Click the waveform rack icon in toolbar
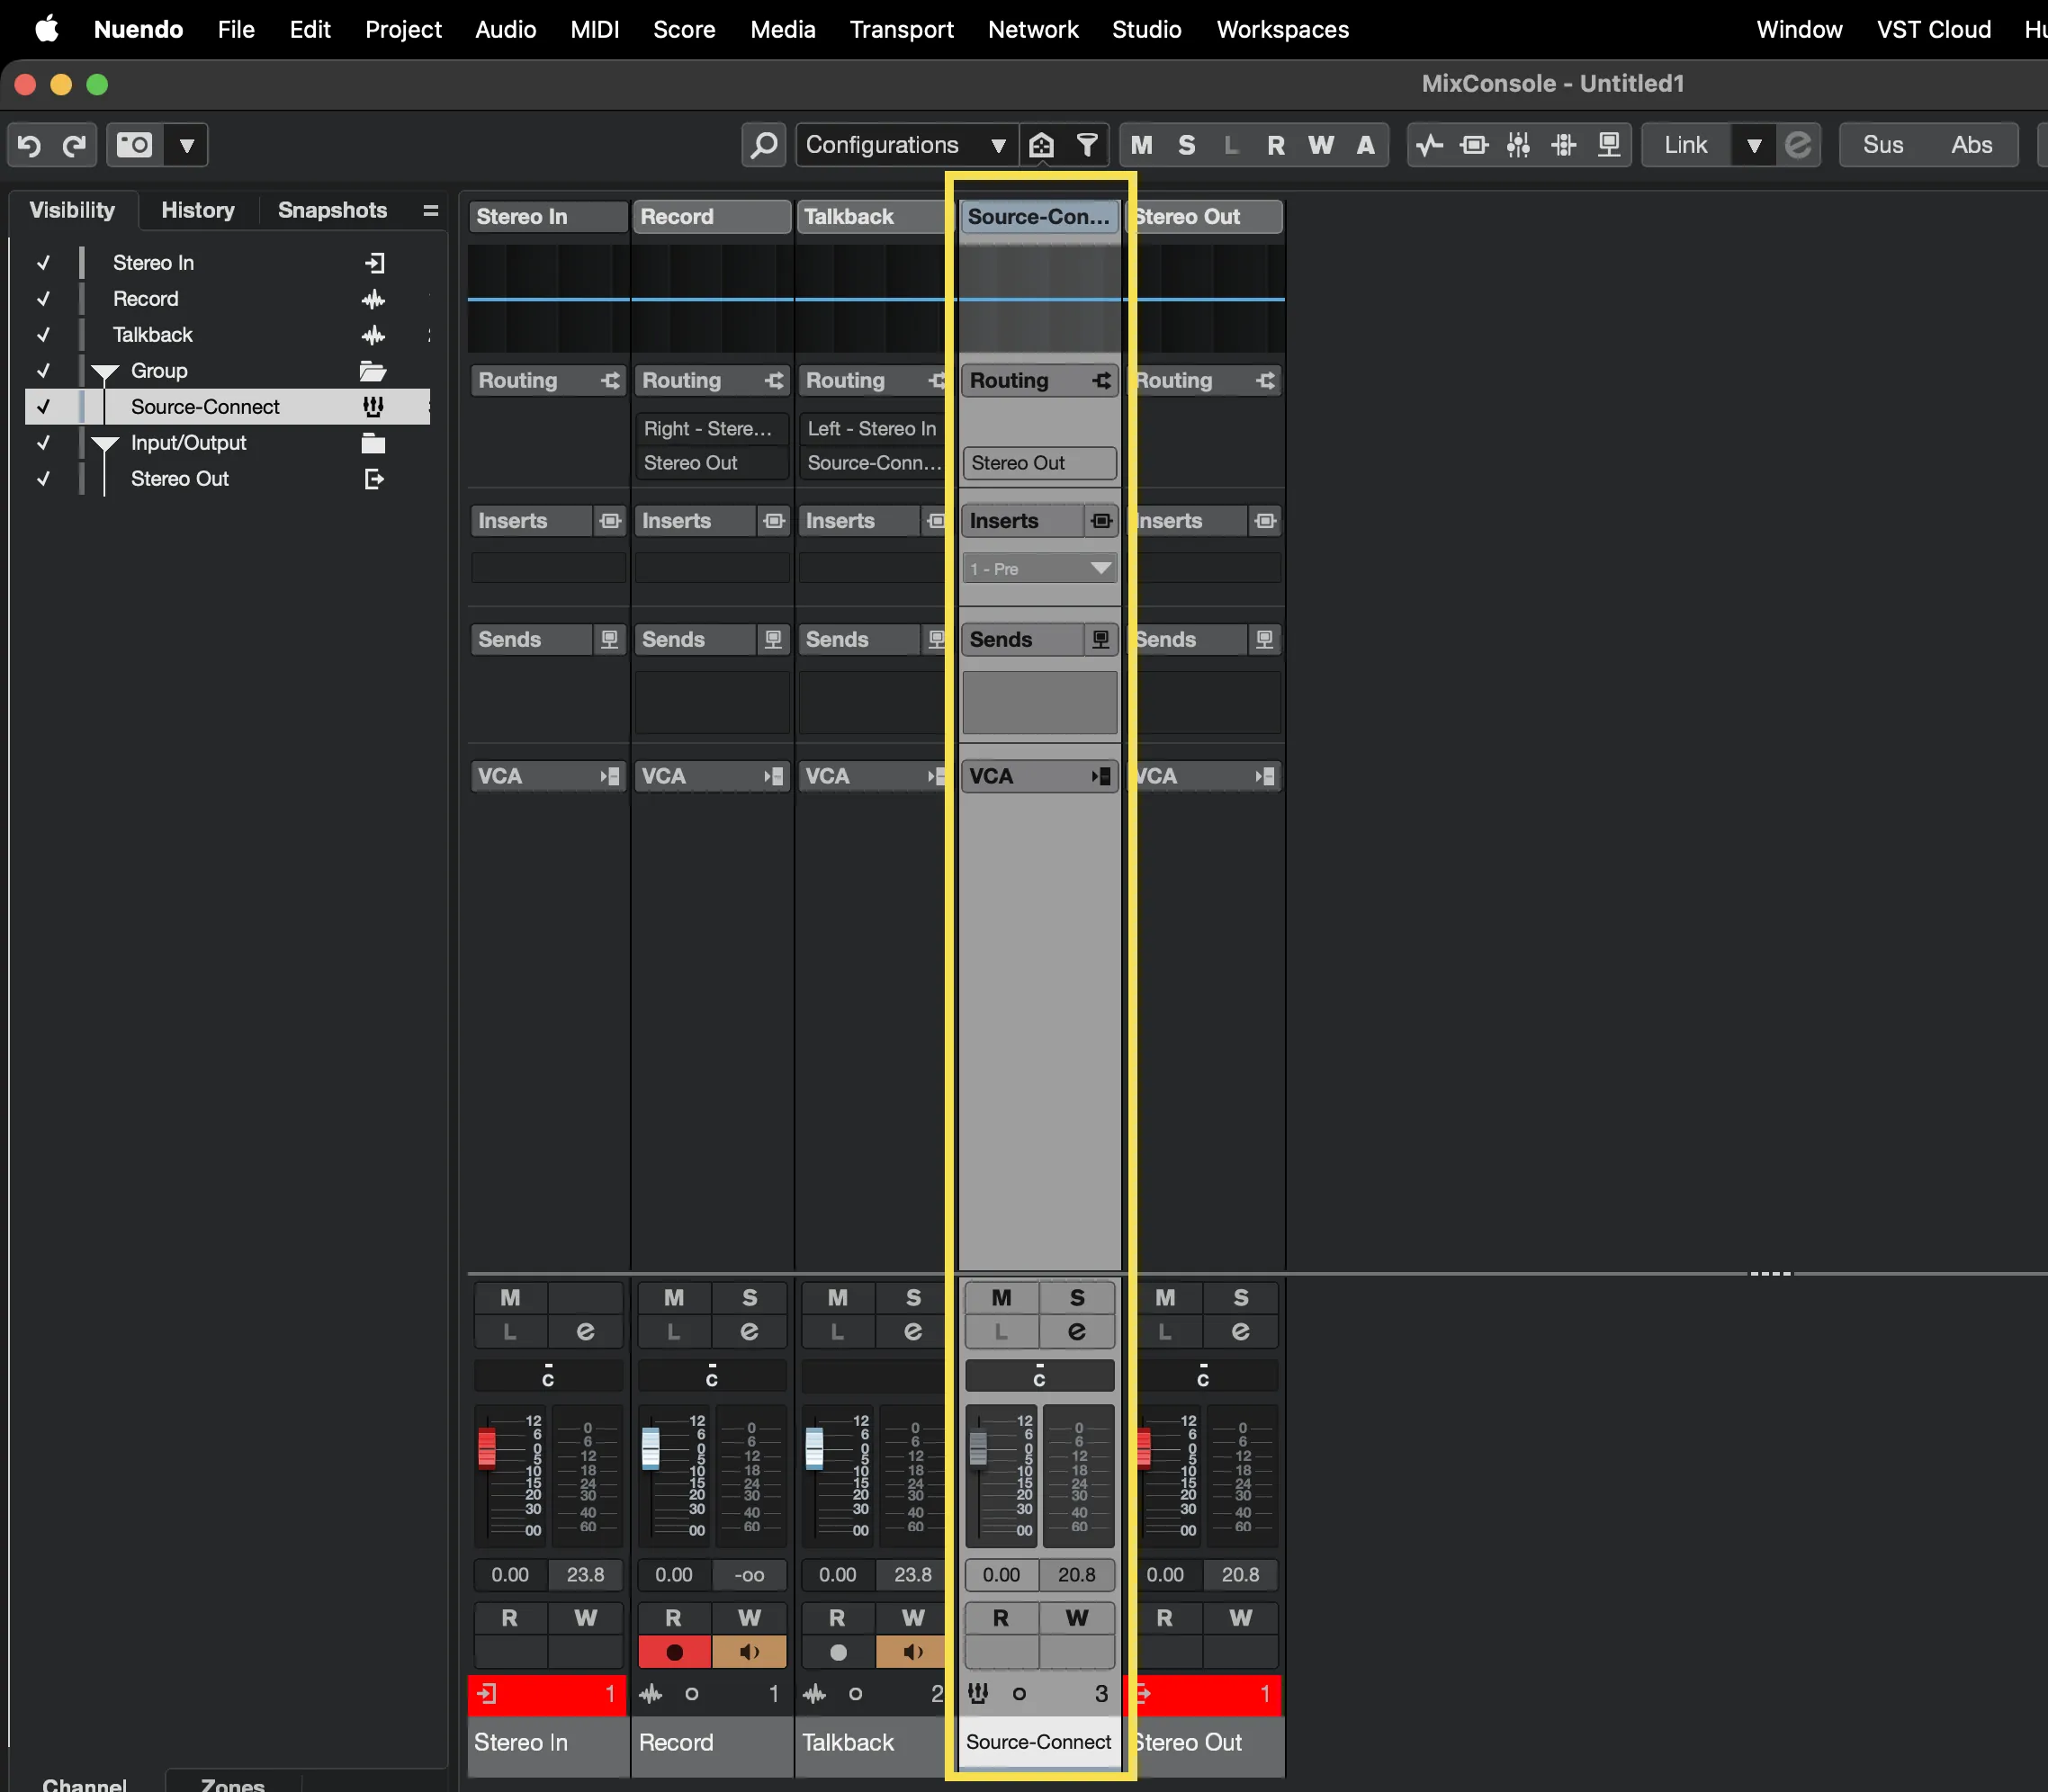 click(1430, 146)
